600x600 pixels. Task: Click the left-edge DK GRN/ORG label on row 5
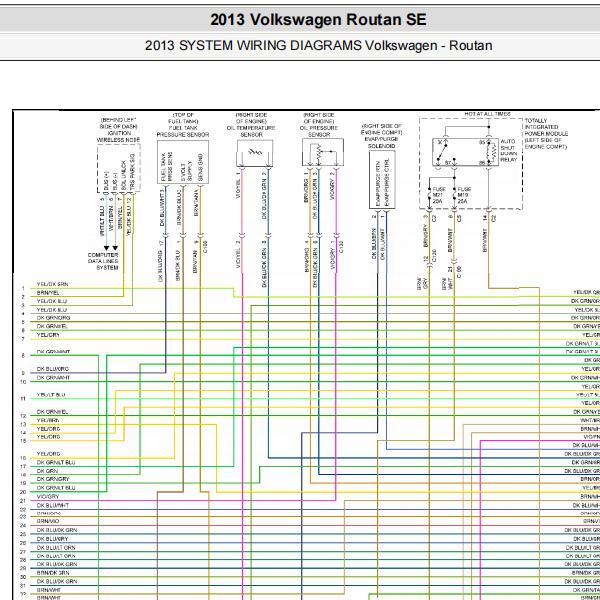[53, 318]
